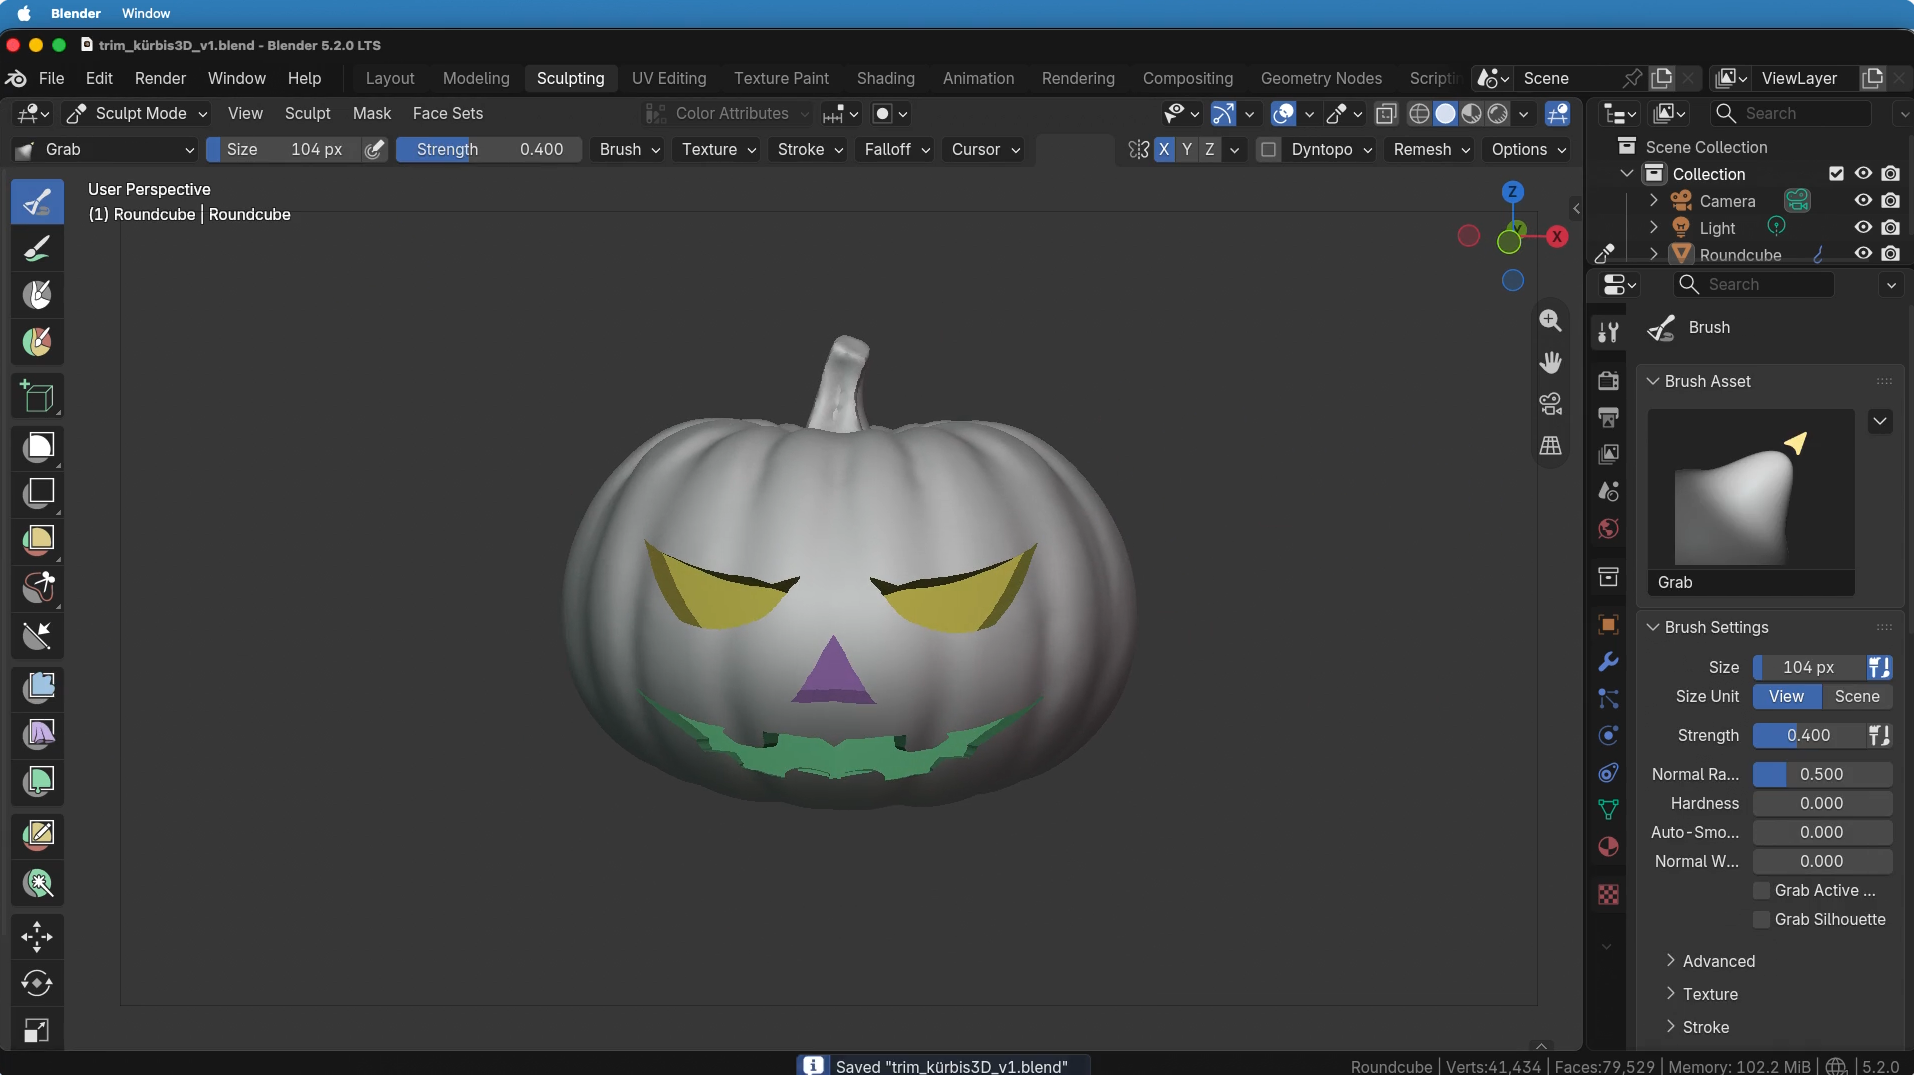The image size is (1914, 1075).
Task: Click the header Strength slider
Action: [489, 149]
